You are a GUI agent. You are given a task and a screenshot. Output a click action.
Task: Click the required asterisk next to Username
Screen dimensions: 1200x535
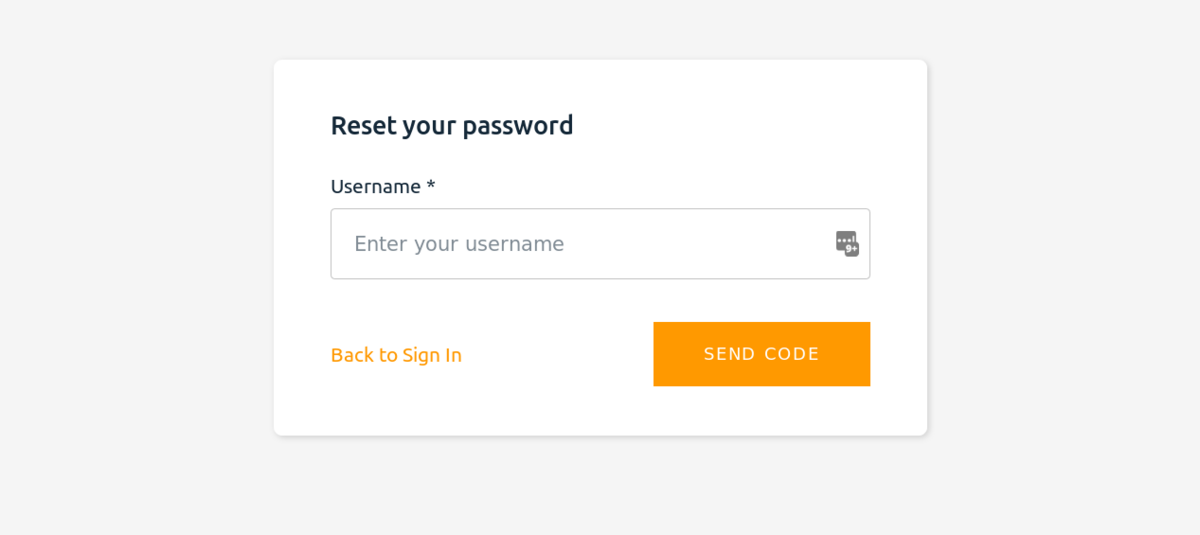431,184
